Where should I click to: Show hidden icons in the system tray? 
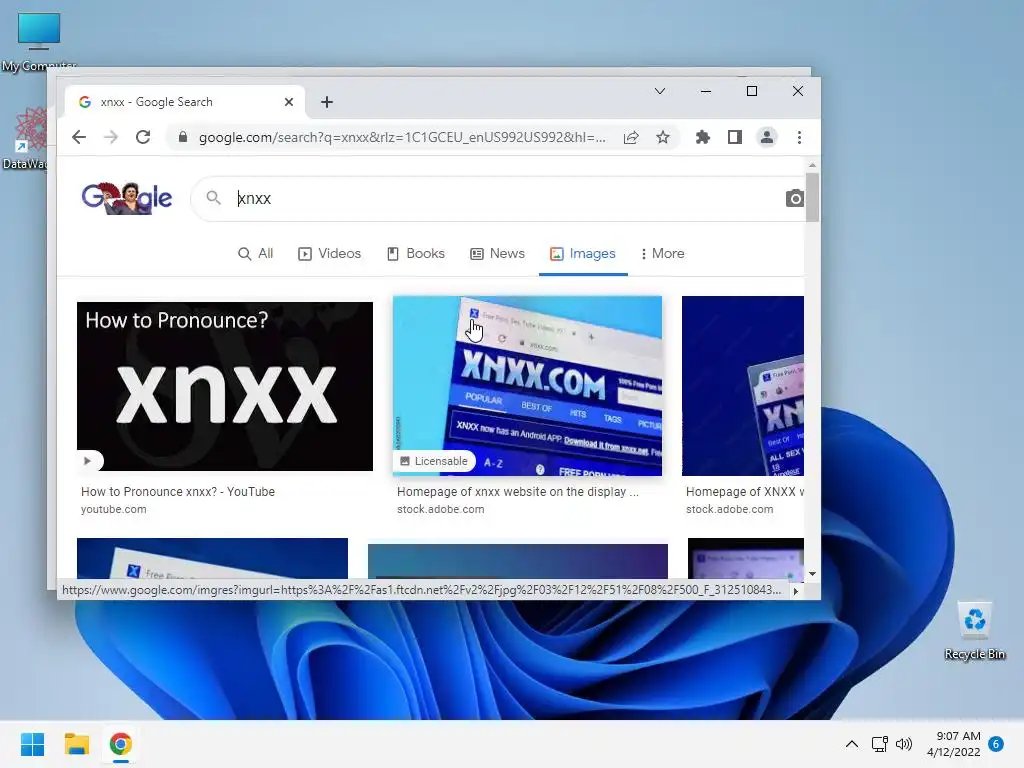coord(852,744)
